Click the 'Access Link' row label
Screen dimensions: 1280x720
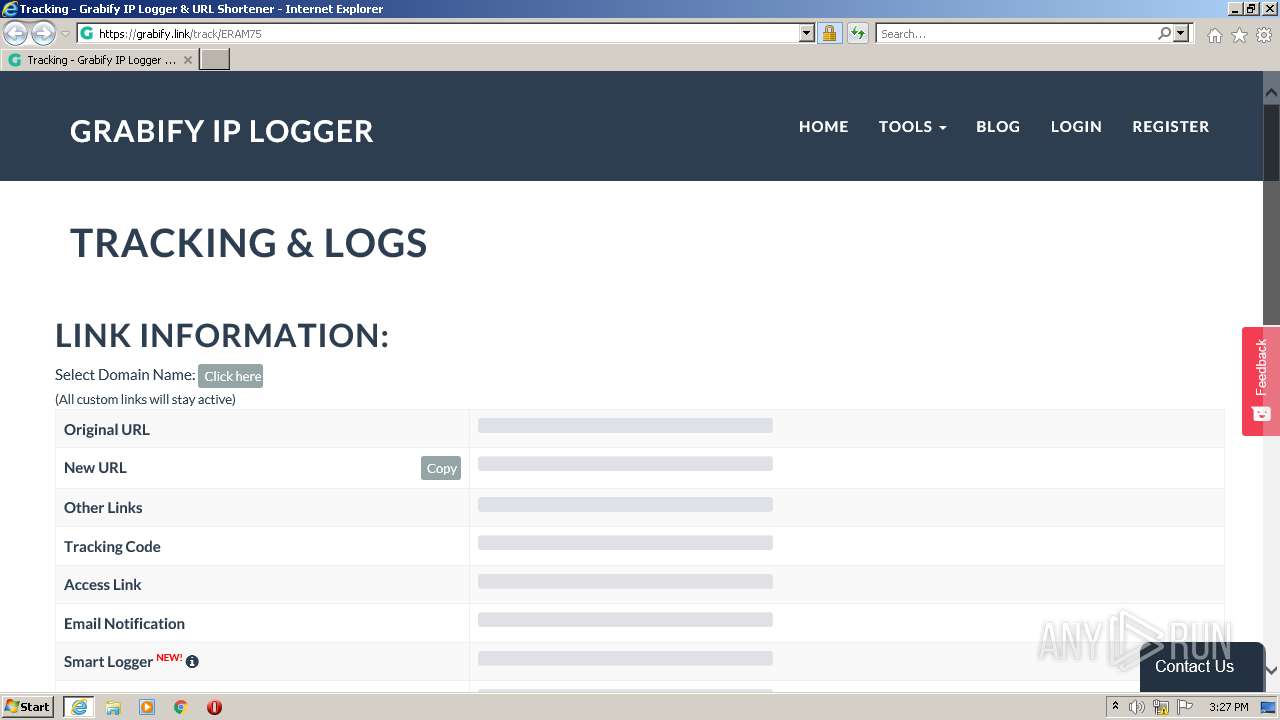103,585
